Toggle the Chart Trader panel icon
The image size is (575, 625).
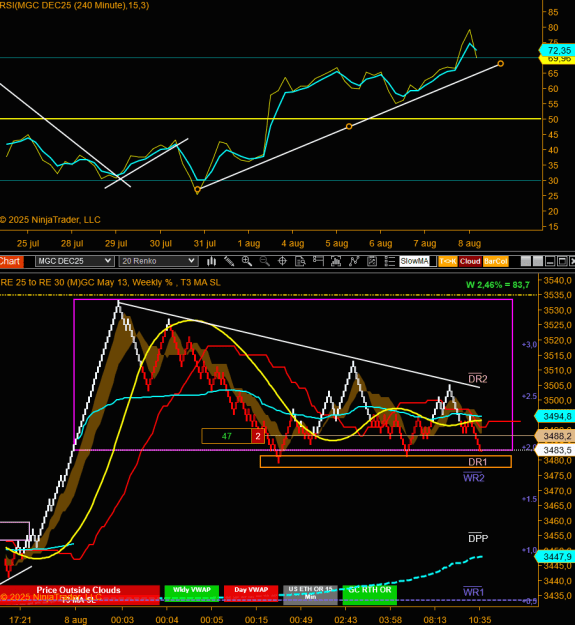(x=318, y=261)
